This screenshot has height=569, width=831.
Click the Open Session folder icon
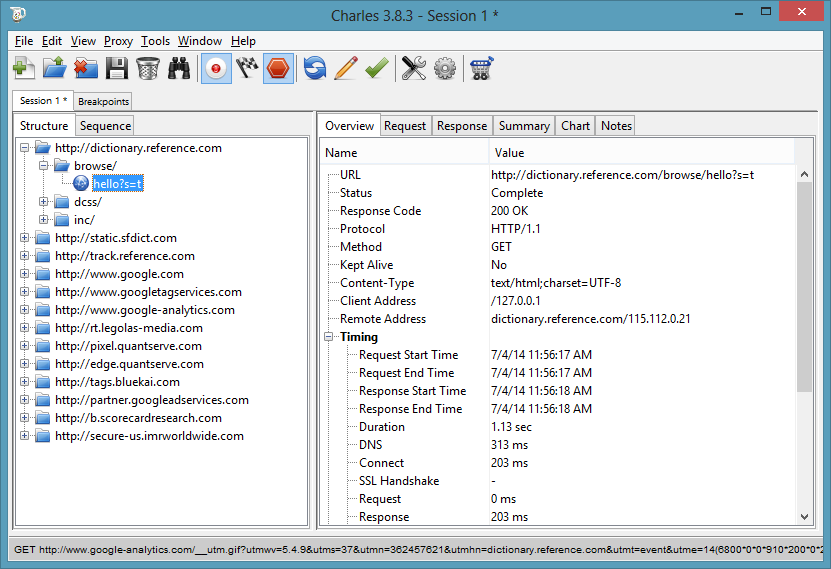click(55, 68)
